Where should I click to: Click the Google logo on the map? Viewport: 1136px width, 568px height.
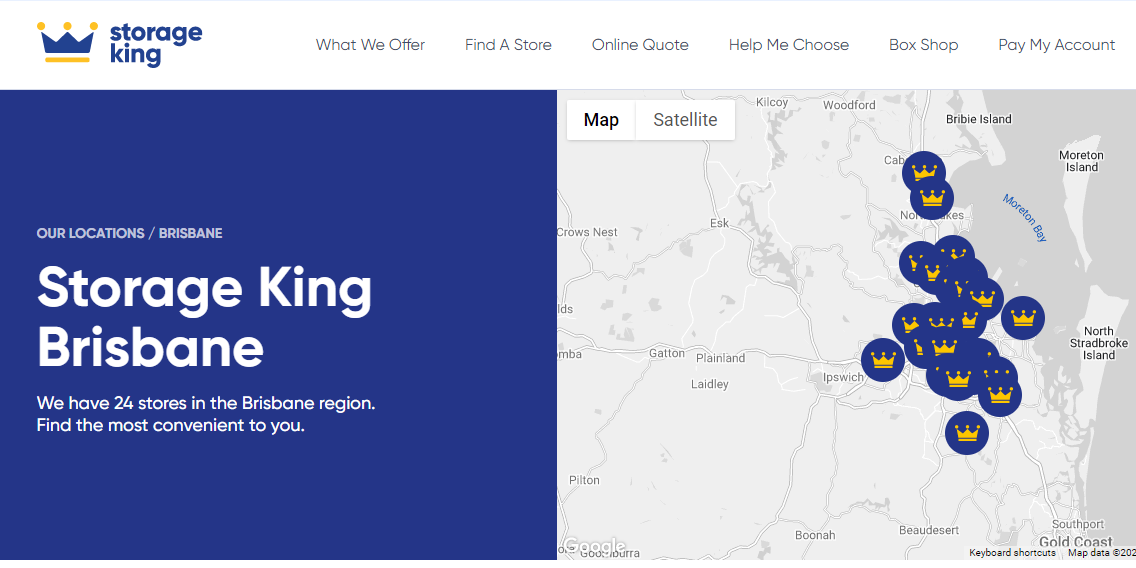pos(594,547)
